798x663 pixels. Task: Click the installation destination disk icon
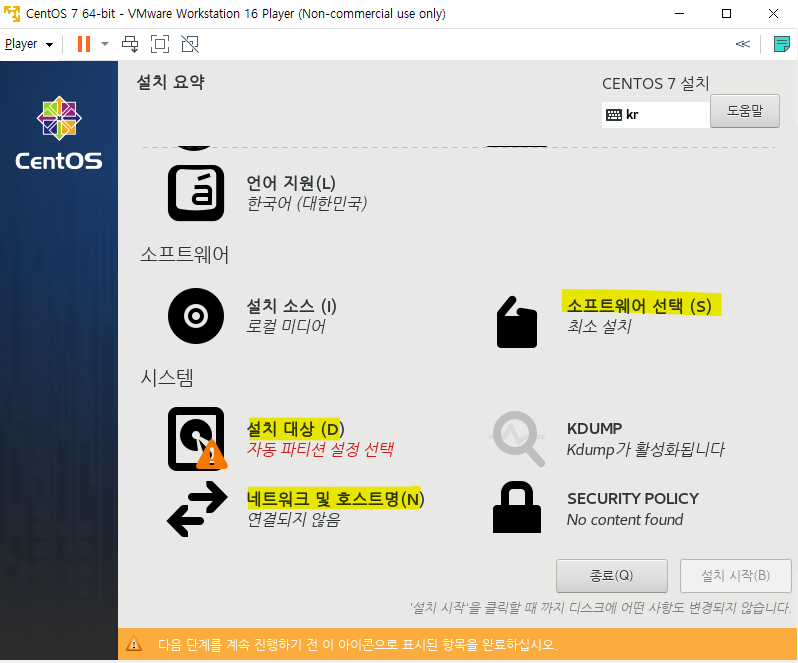point(197,439)
